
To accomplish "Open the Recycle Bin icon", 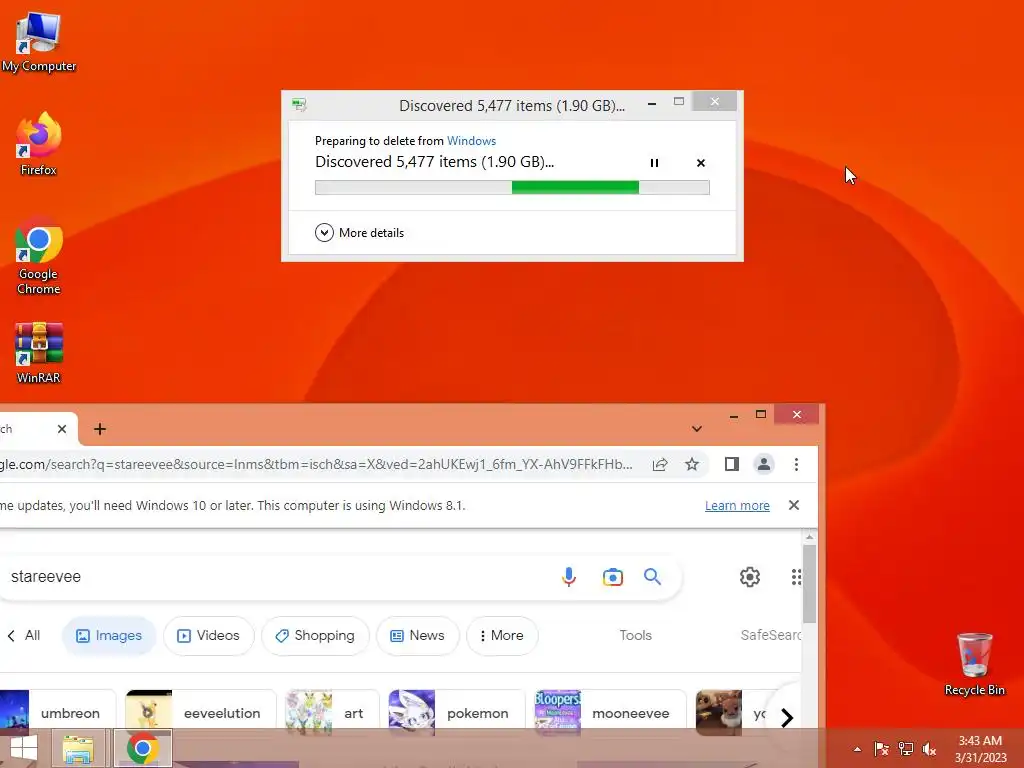I will point(974,664).
